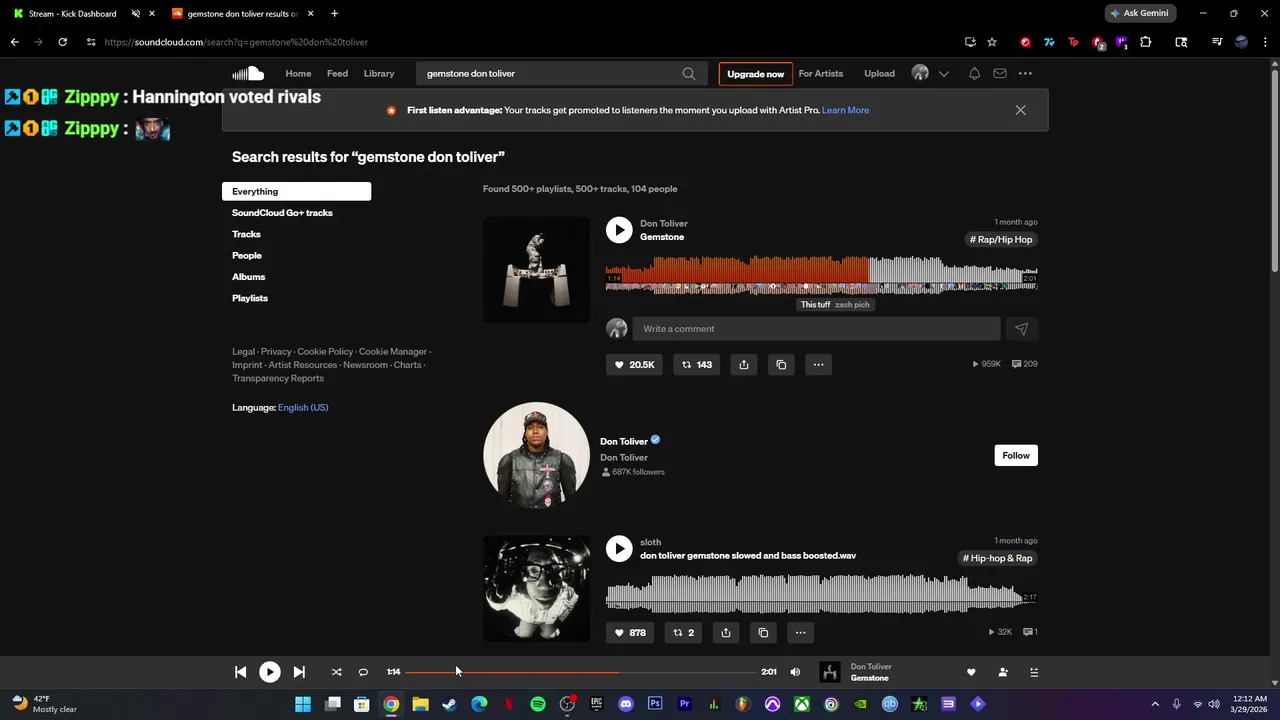Send the comment with the arrow icon
1280x720 pixels.
coord(1021,329)
